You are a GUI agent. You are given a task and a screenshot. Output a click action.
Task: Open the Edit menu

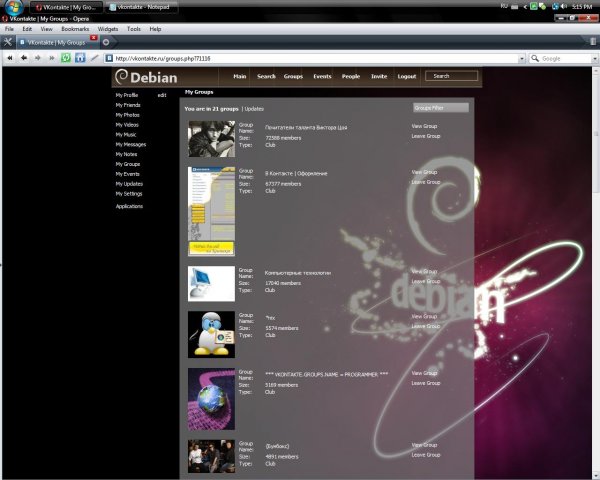tap(27, 29)
